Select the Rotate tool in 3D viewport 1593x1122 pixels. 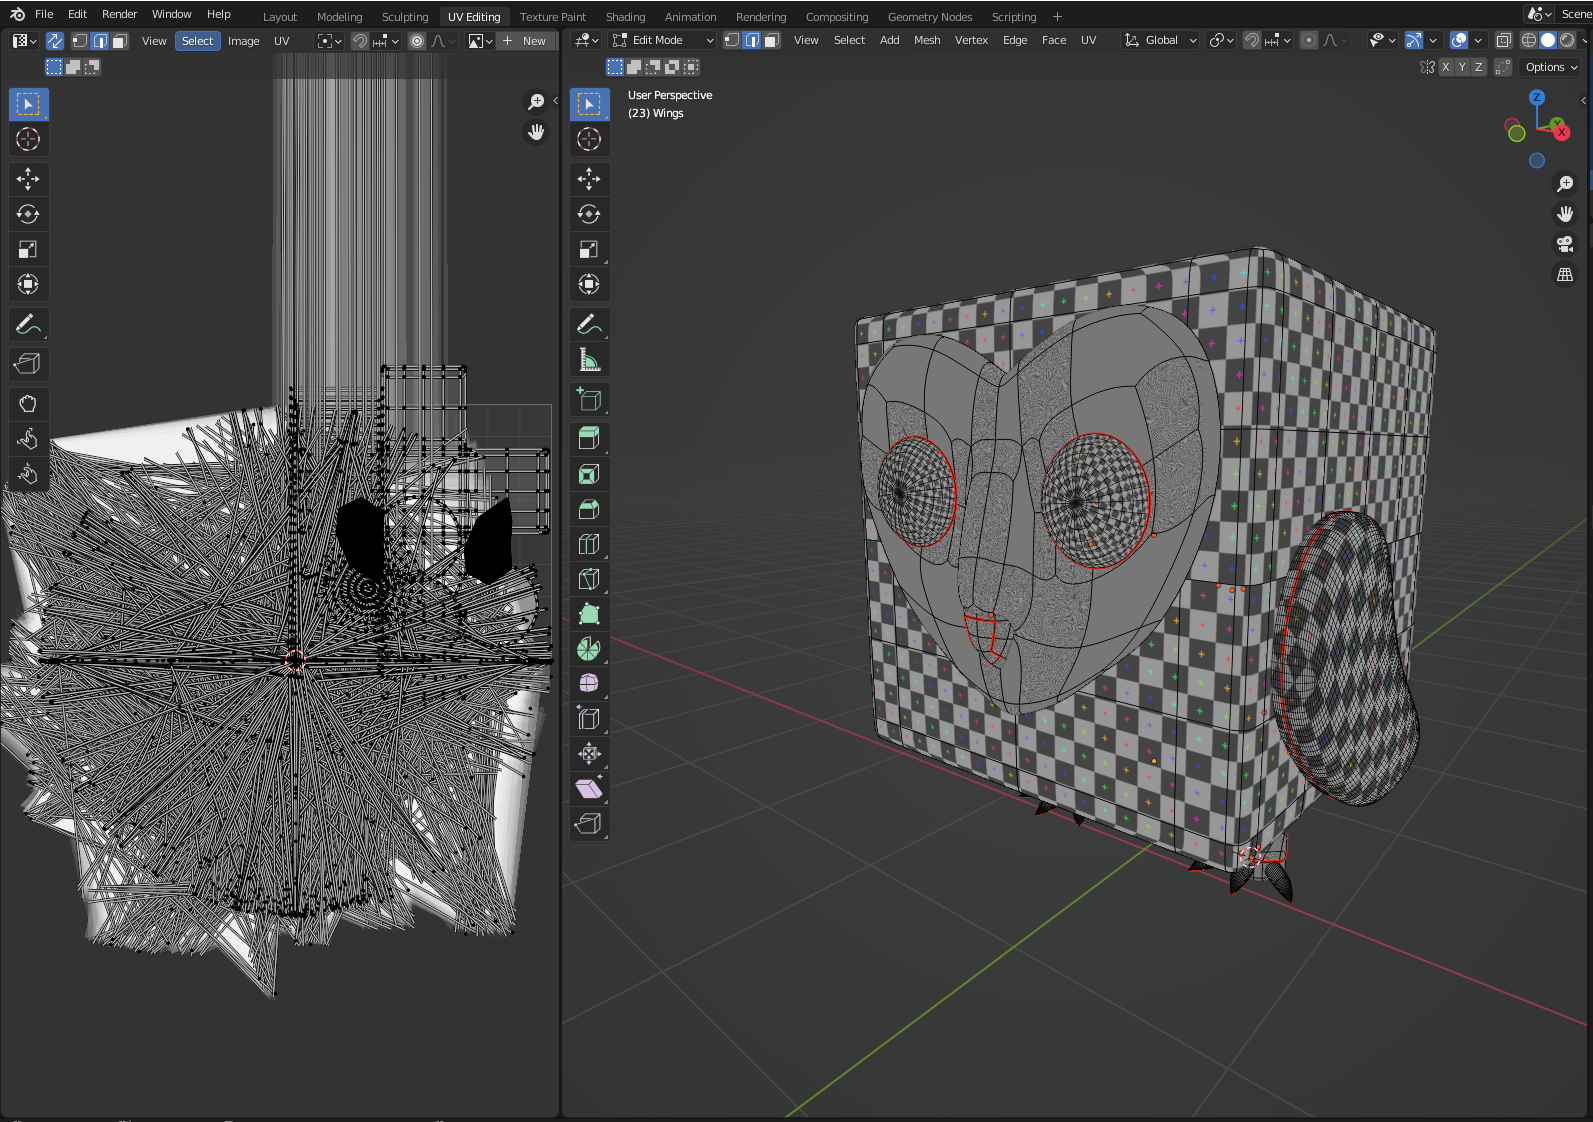pos(589,214)
